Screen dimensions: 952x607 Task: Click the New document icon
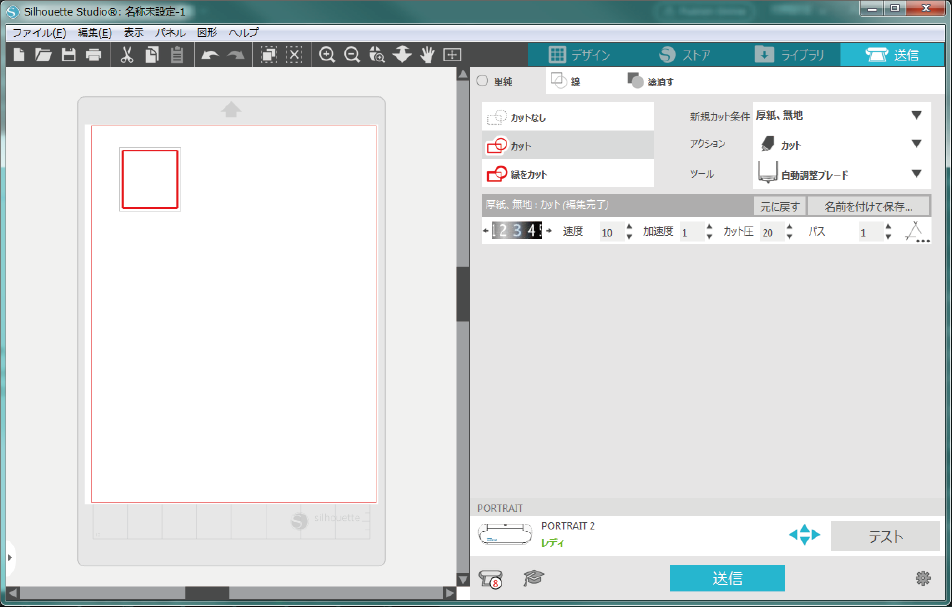click(19, 55)
